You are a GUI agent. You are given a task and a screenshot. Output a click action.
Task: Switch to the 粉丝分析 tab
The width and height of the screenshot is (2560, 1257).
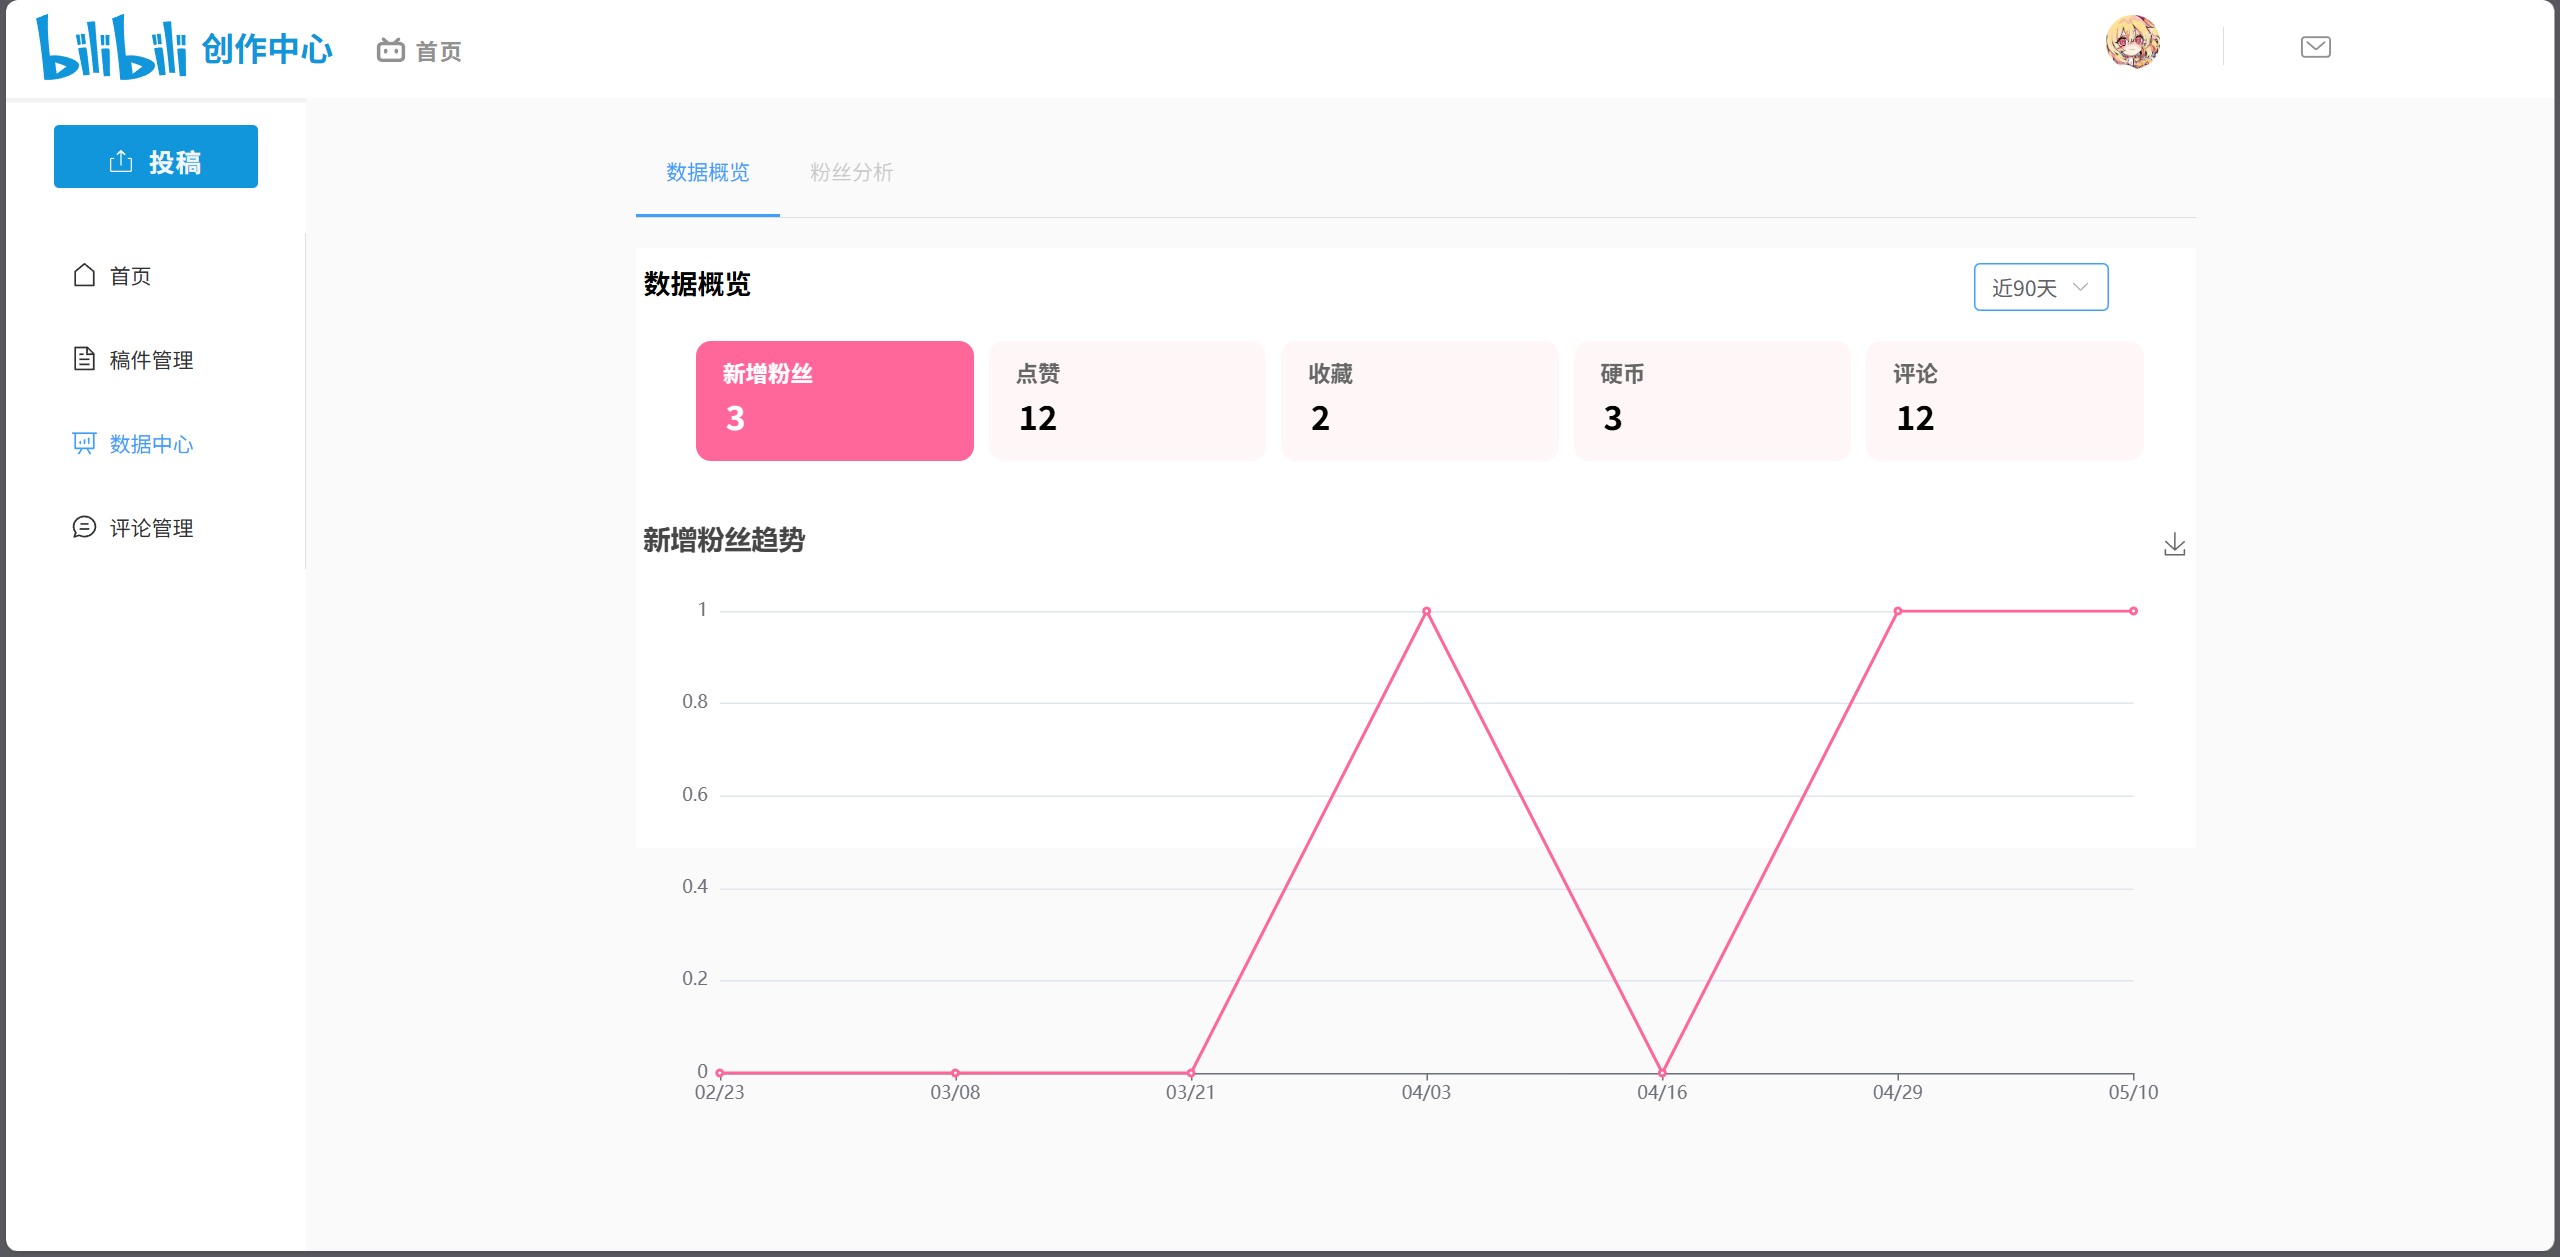click(x=851, y=172)
